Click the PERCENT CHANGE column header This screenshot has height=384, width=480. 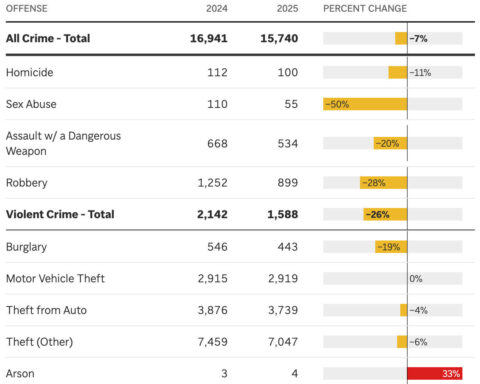tap(365, 8)
